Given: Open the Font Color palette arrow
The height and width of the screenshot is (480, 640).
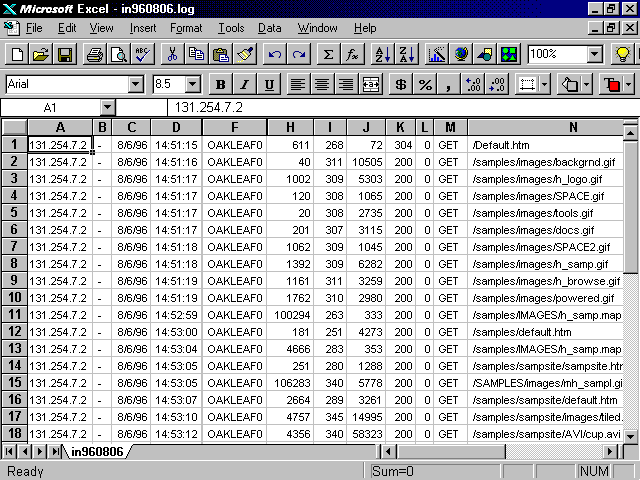Looking at the screenshot, I should (x=629, y=85).
